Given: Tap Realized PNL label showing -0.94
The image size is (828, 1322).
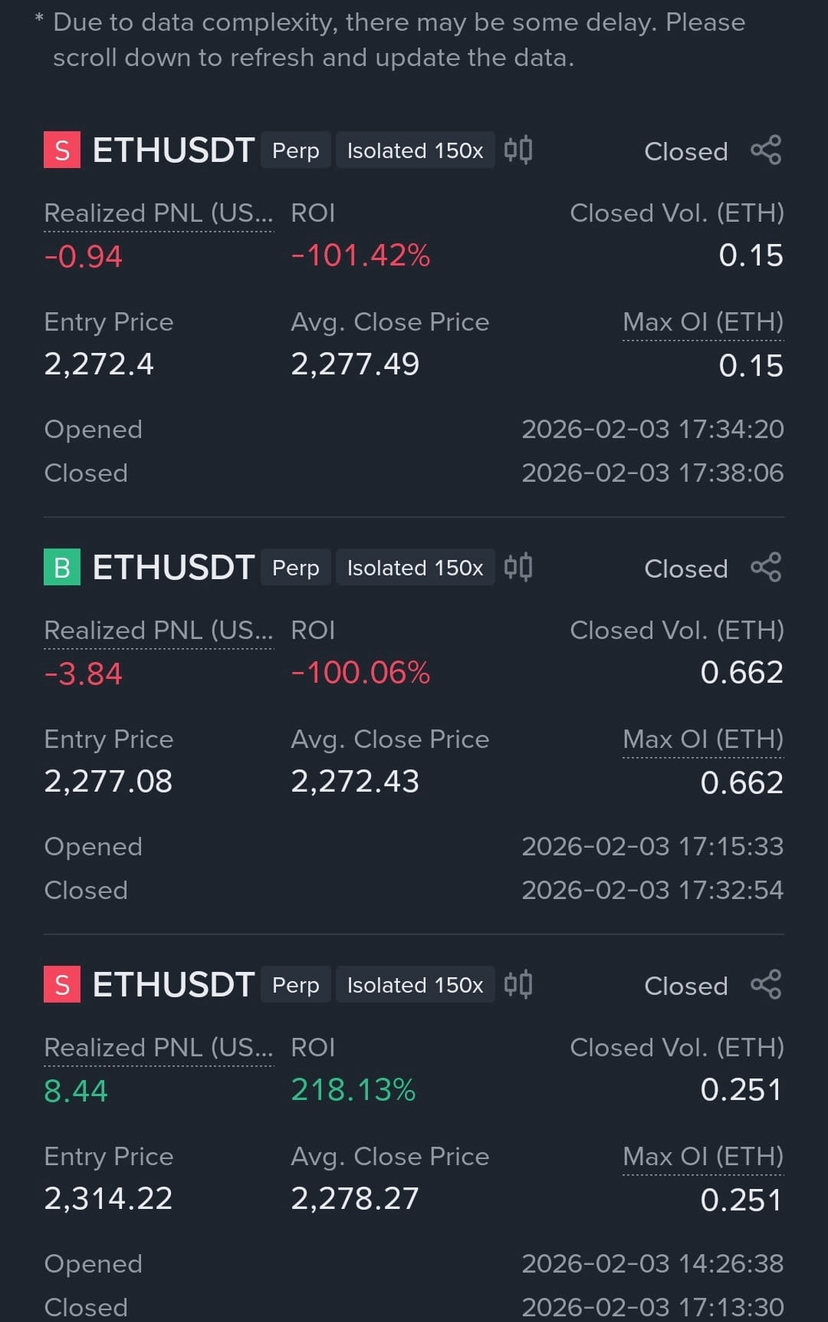Looking at the screenshot, I should (x=158, y=213).
